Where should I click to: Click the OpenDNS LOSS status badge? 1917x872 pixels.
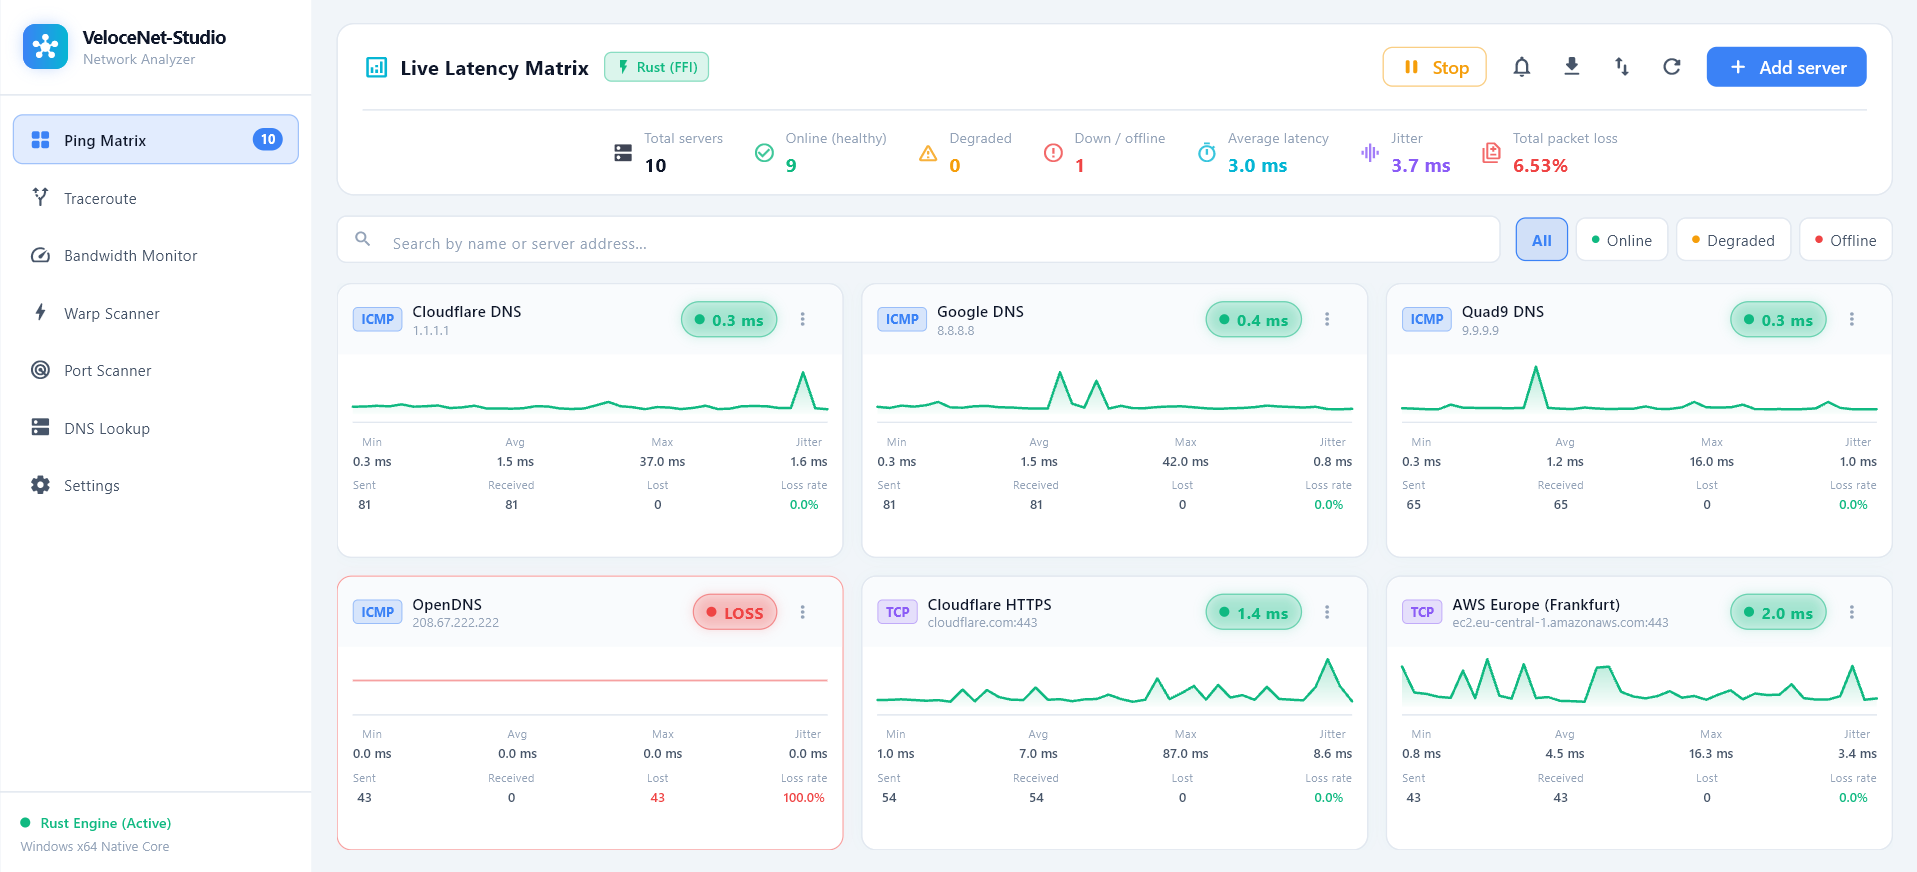(735, 612)
